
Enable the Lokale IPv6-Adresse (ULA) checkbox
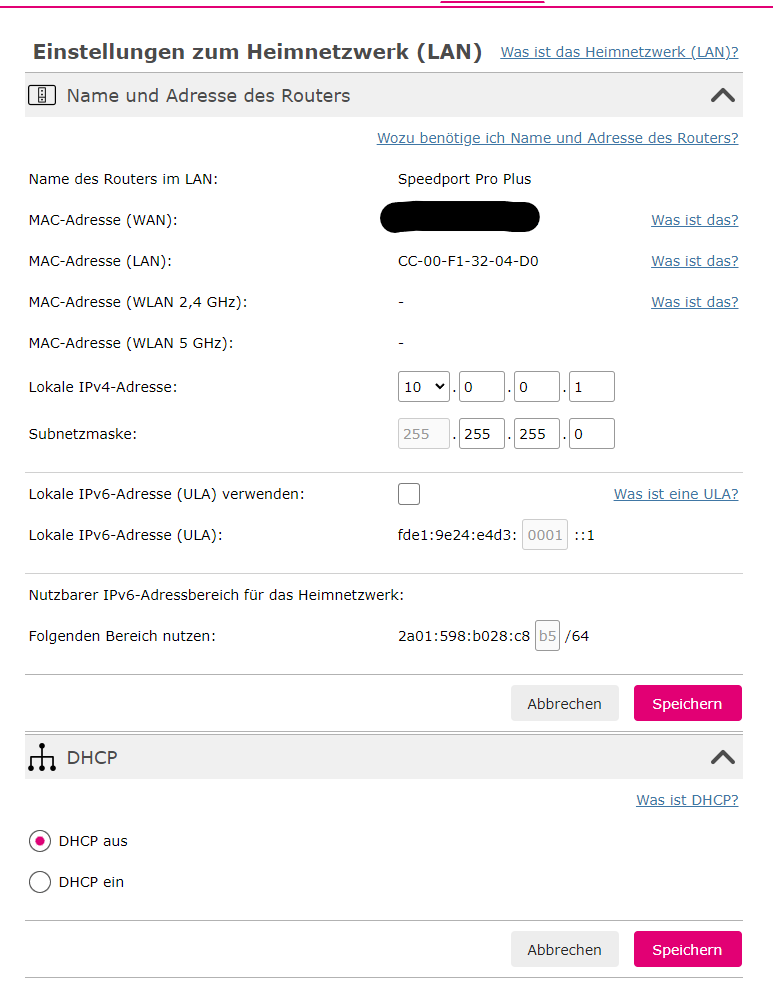click(409, 494)
